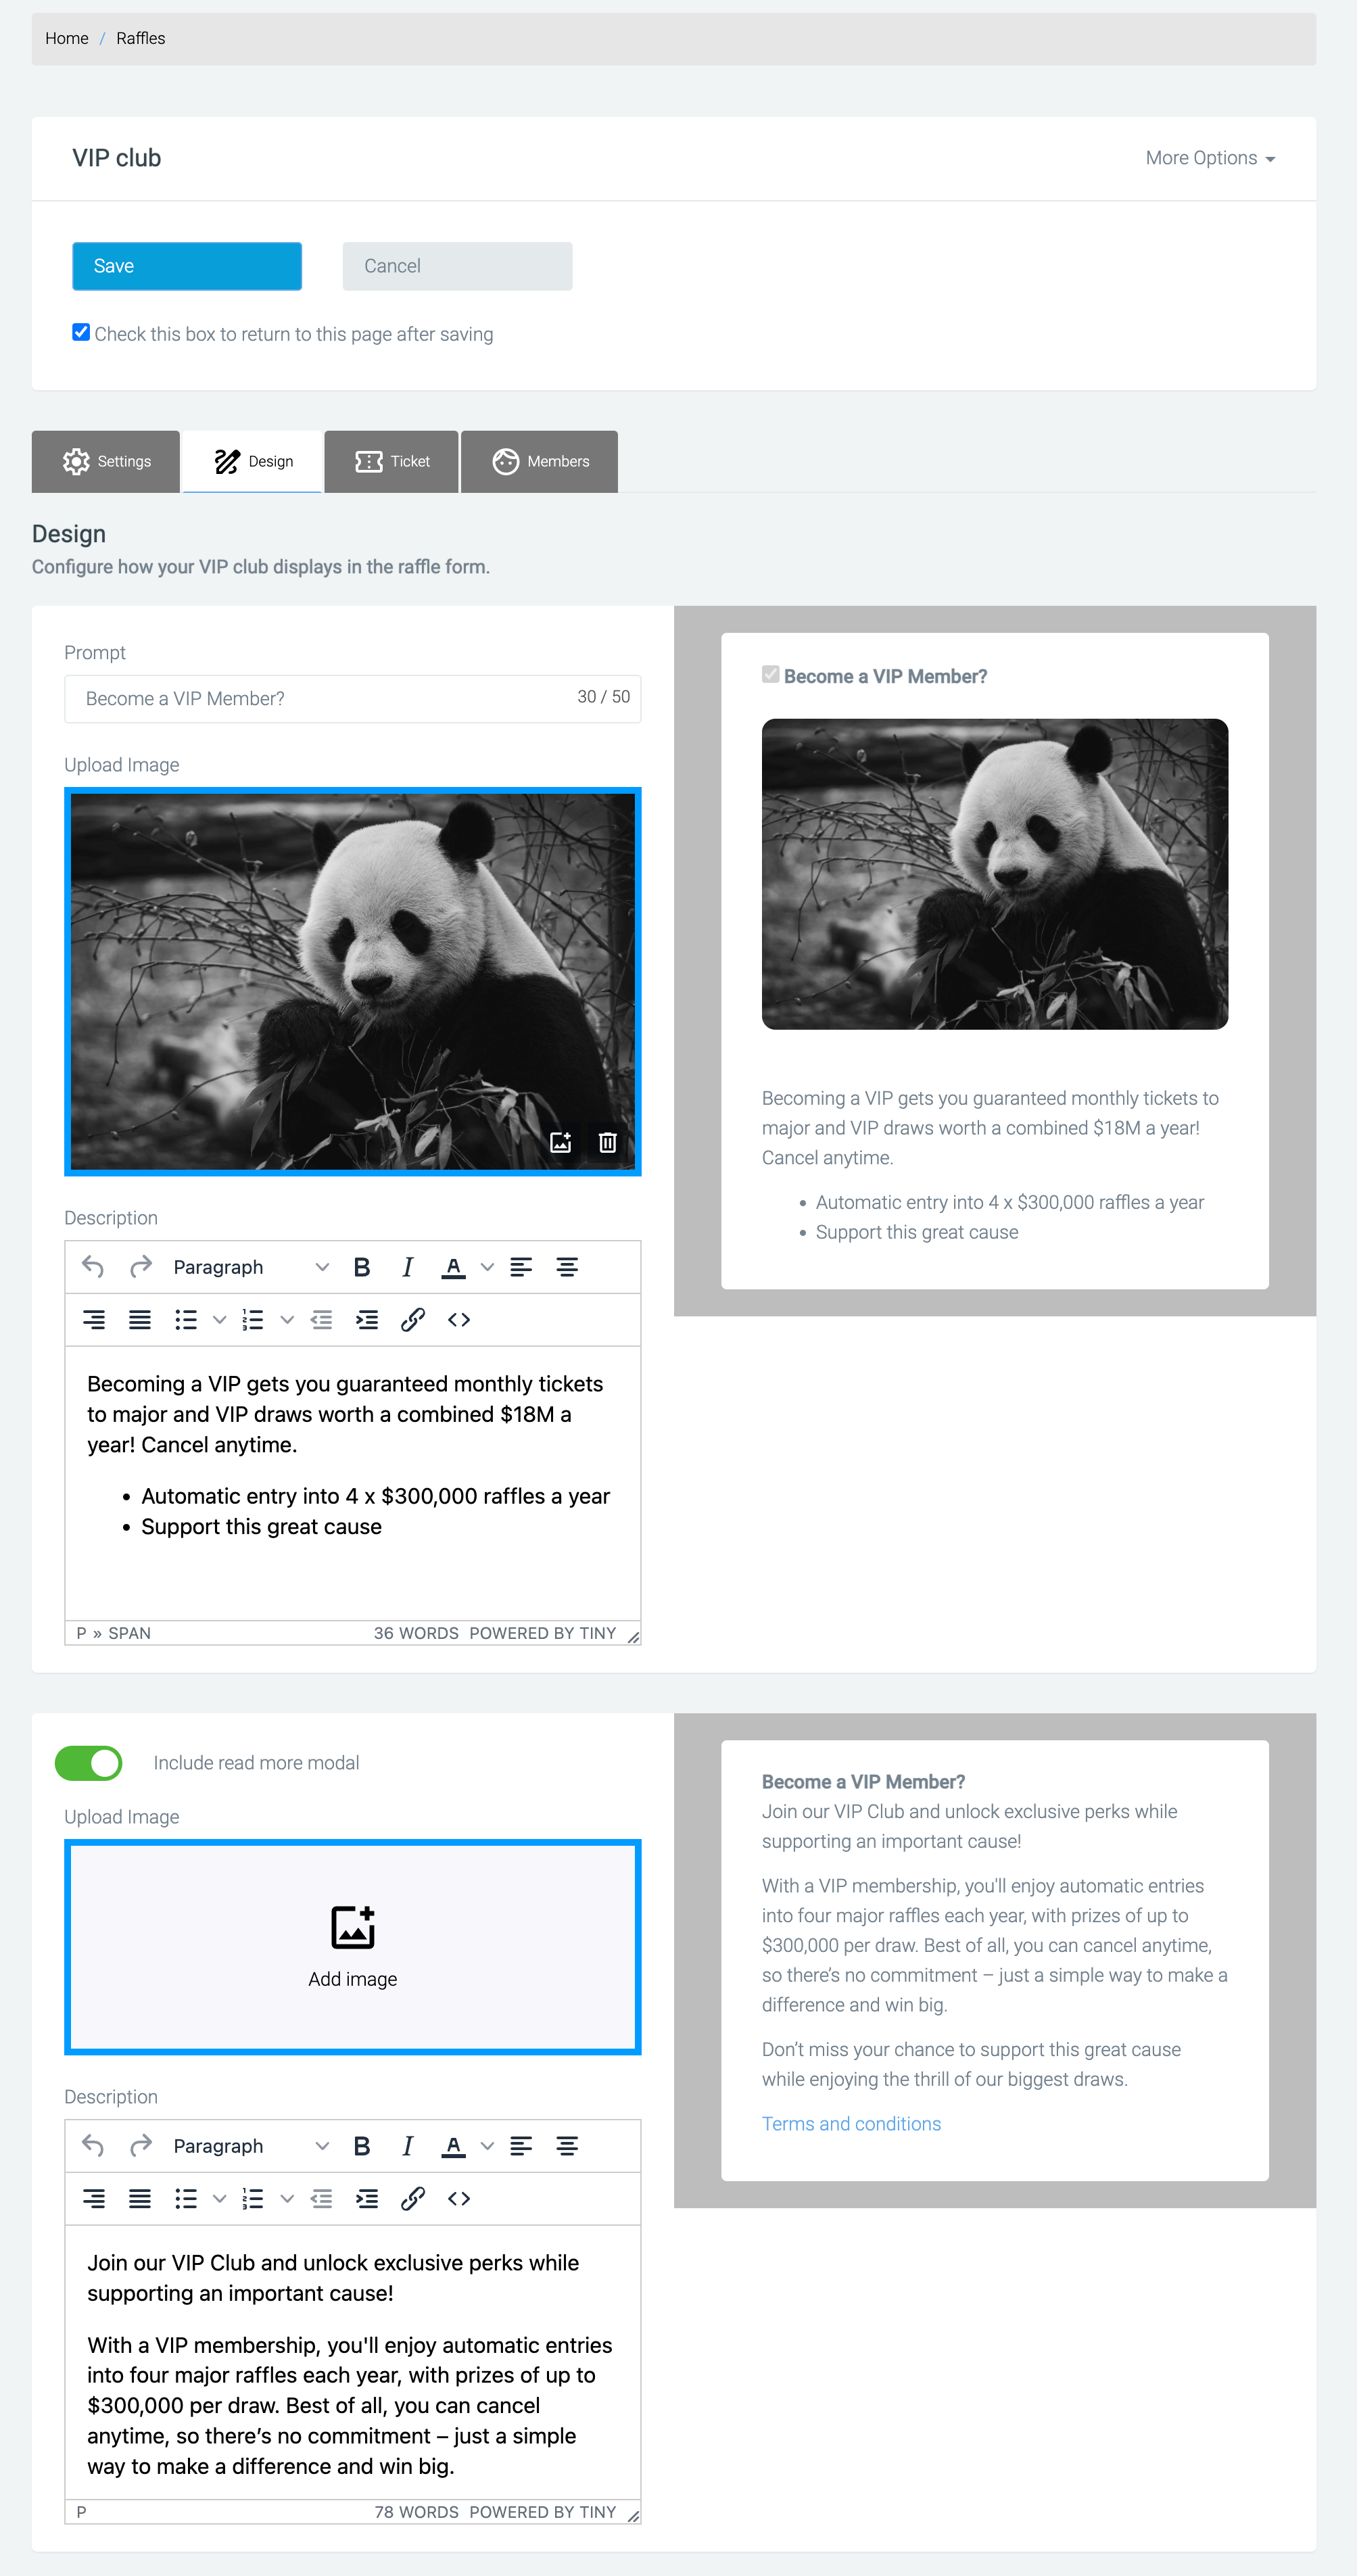Go to the Members tab
The height and width of the screenshot is (2576, 1357).
pyautogui.click(x=539, y=461)
